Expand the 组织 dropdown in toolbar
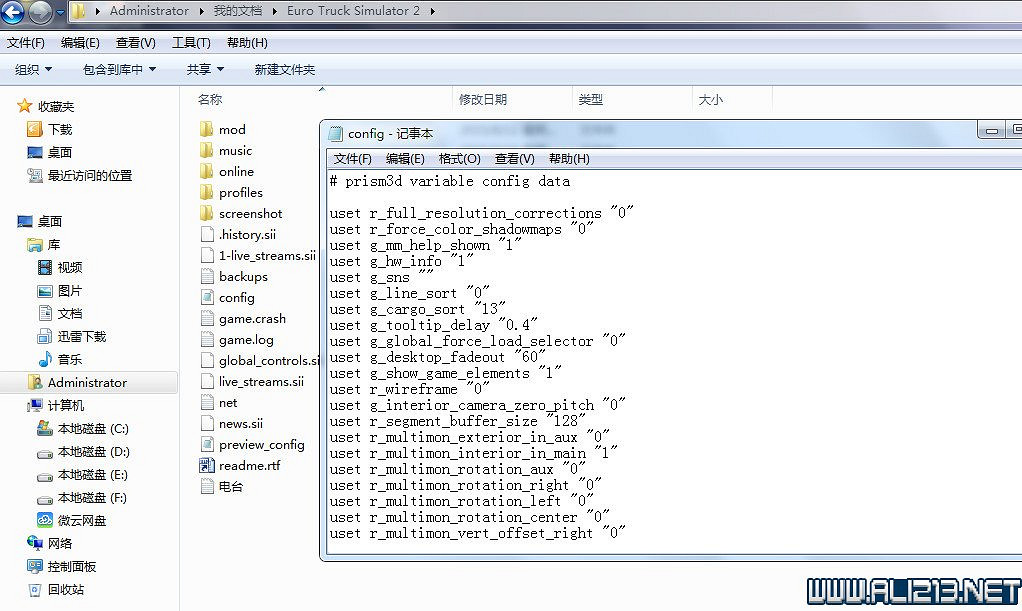Screen dimensions: 1022x611 pos(33,69)
